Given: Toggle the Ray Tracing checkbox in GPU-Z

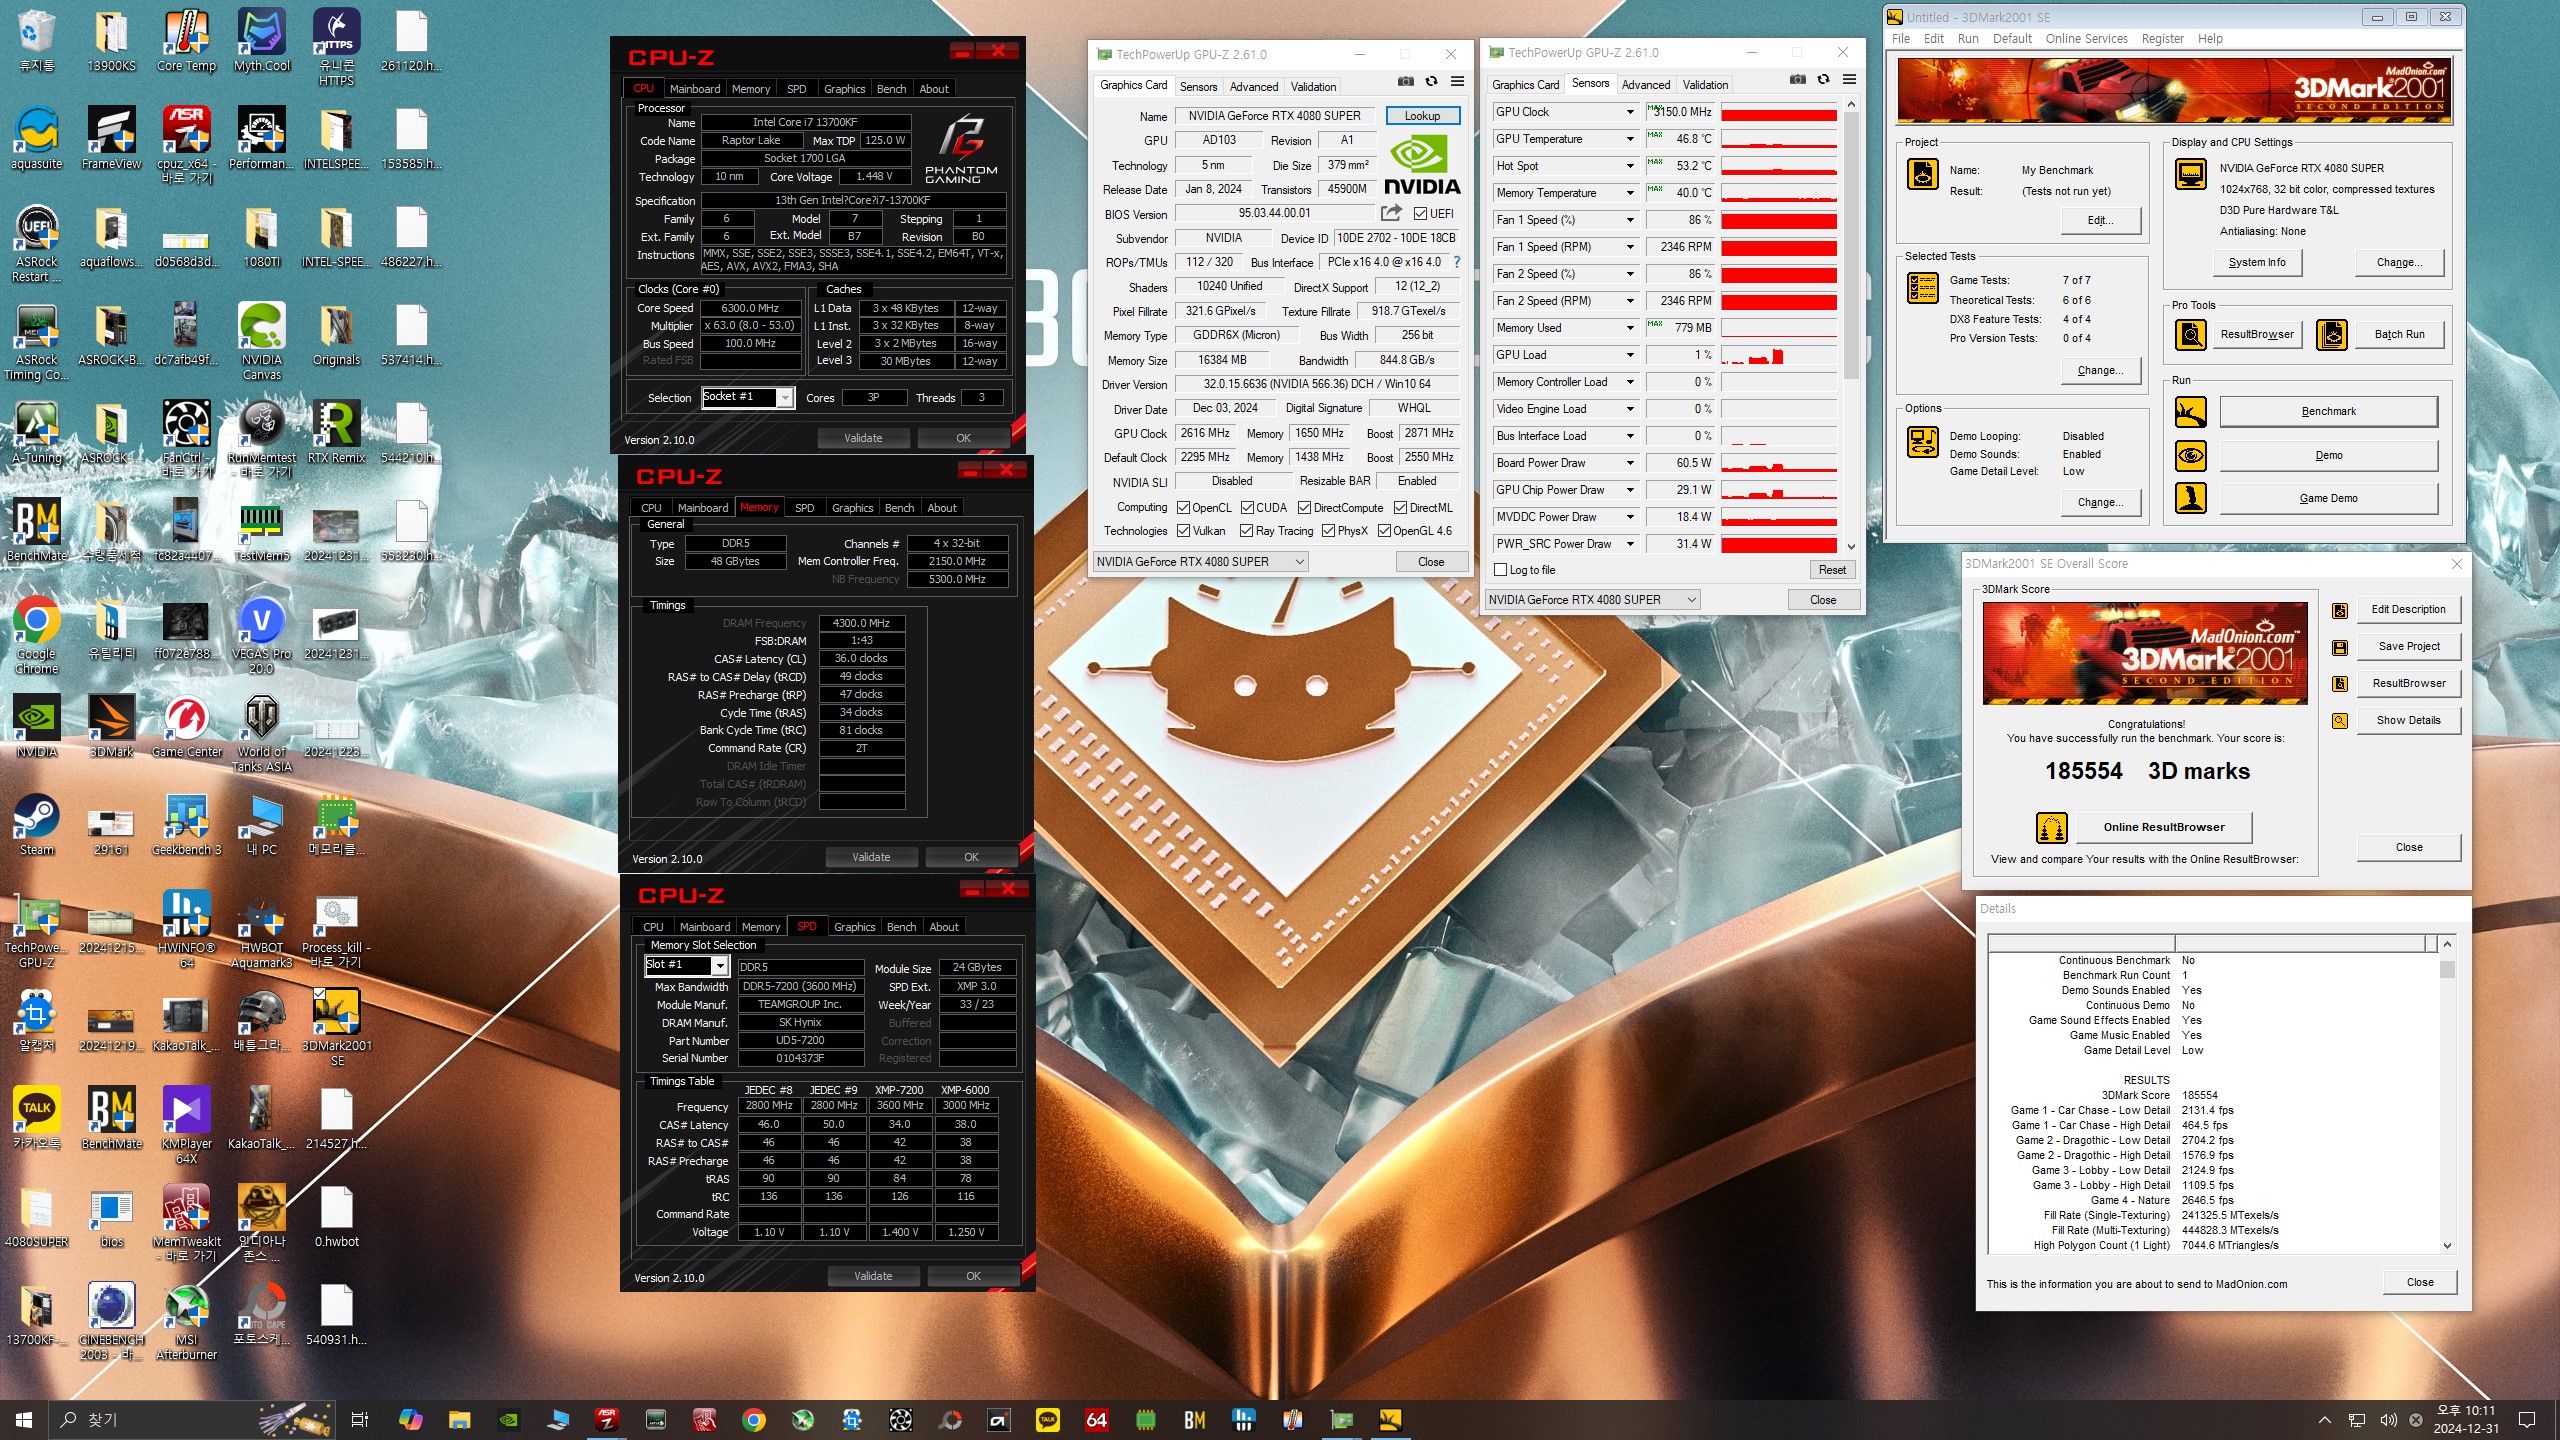Looking at the screenshot, I should [x=1247, y=531].
